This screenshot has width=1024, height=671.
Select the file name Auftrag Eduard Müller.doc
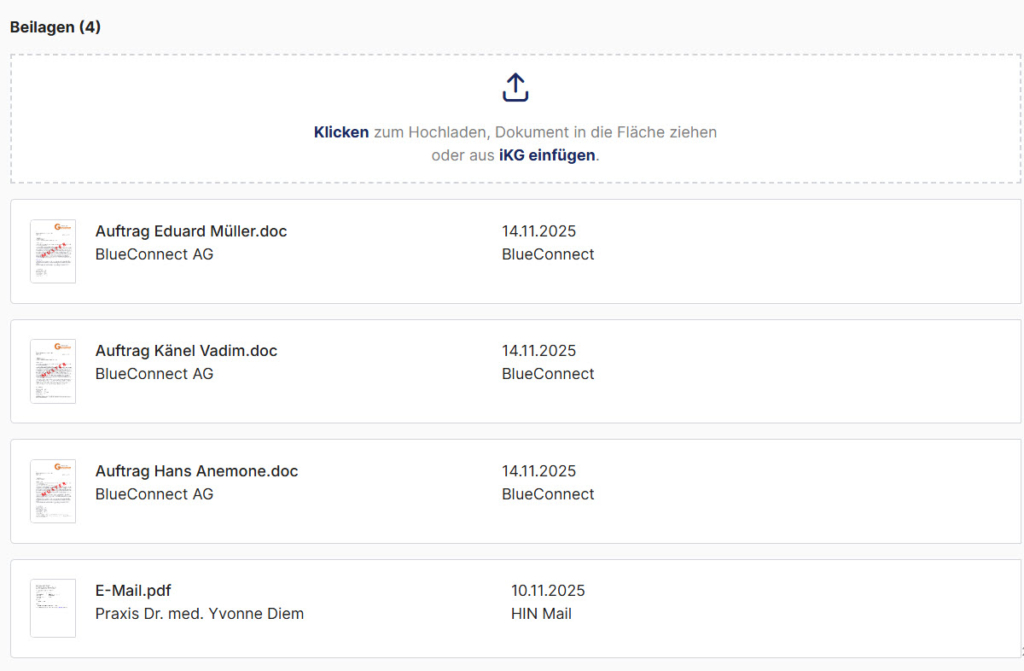[x=191, y=231]
